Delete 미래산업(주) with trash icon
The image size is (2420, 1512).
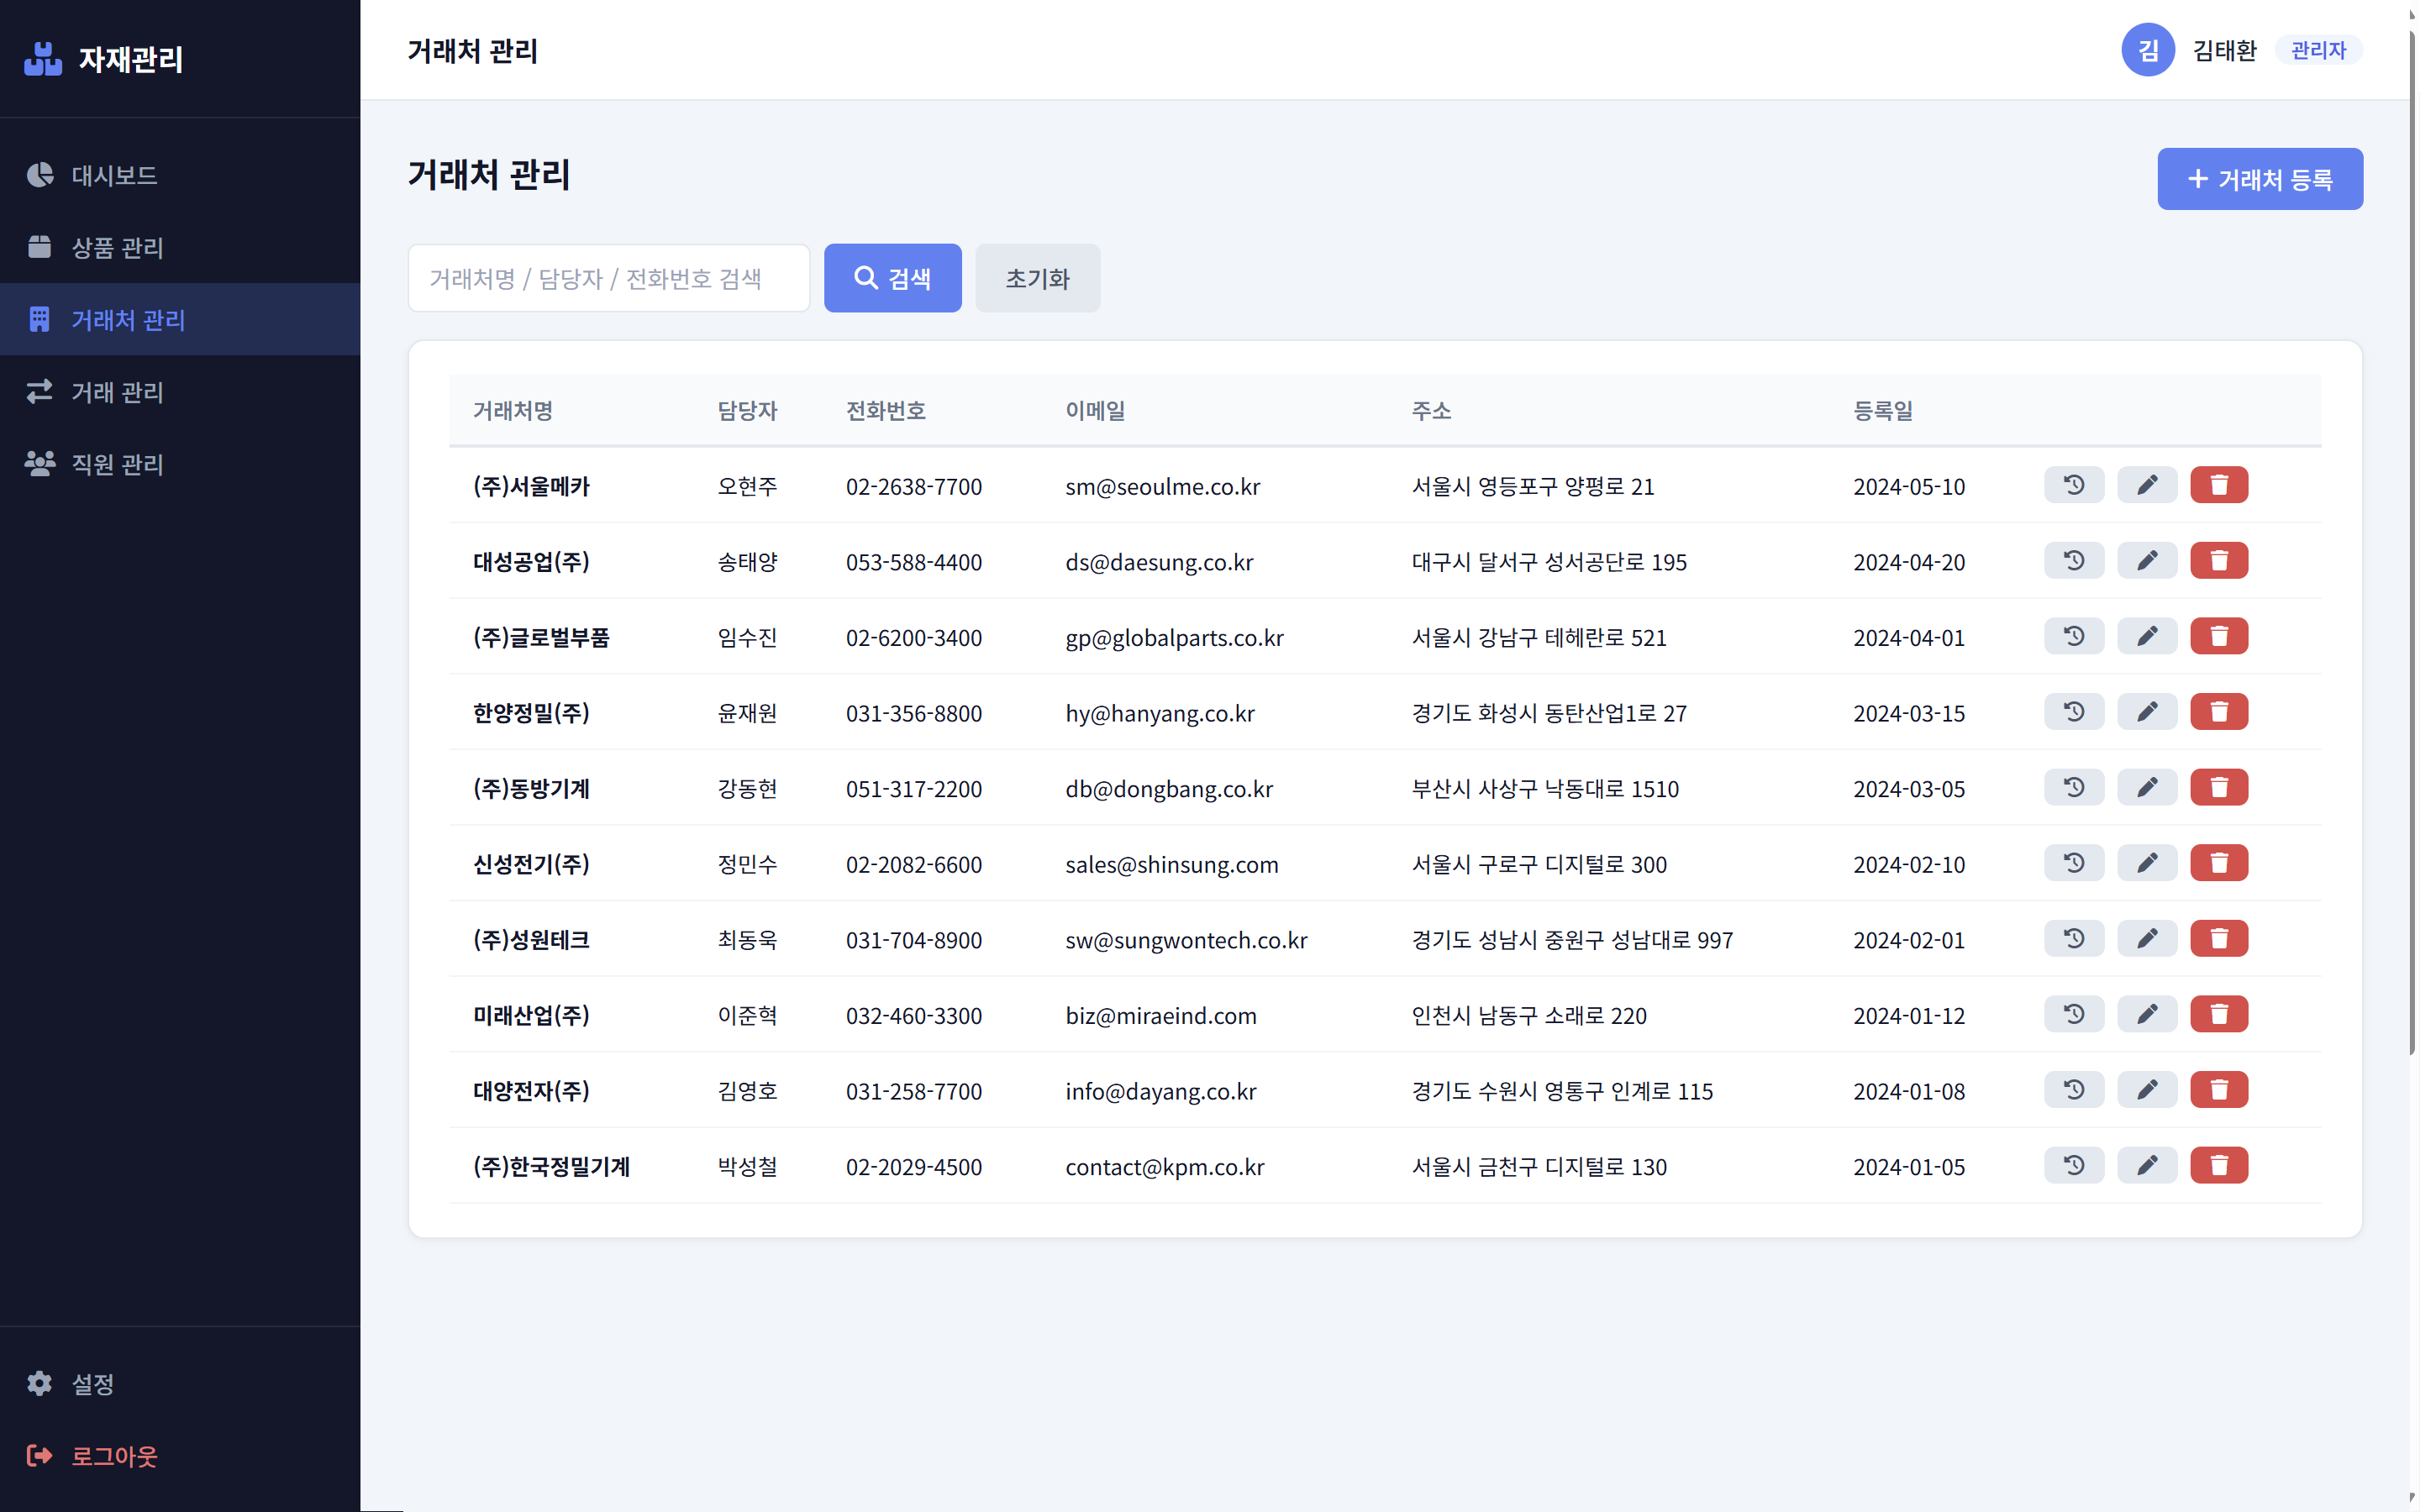[x=2219, y=1014]
